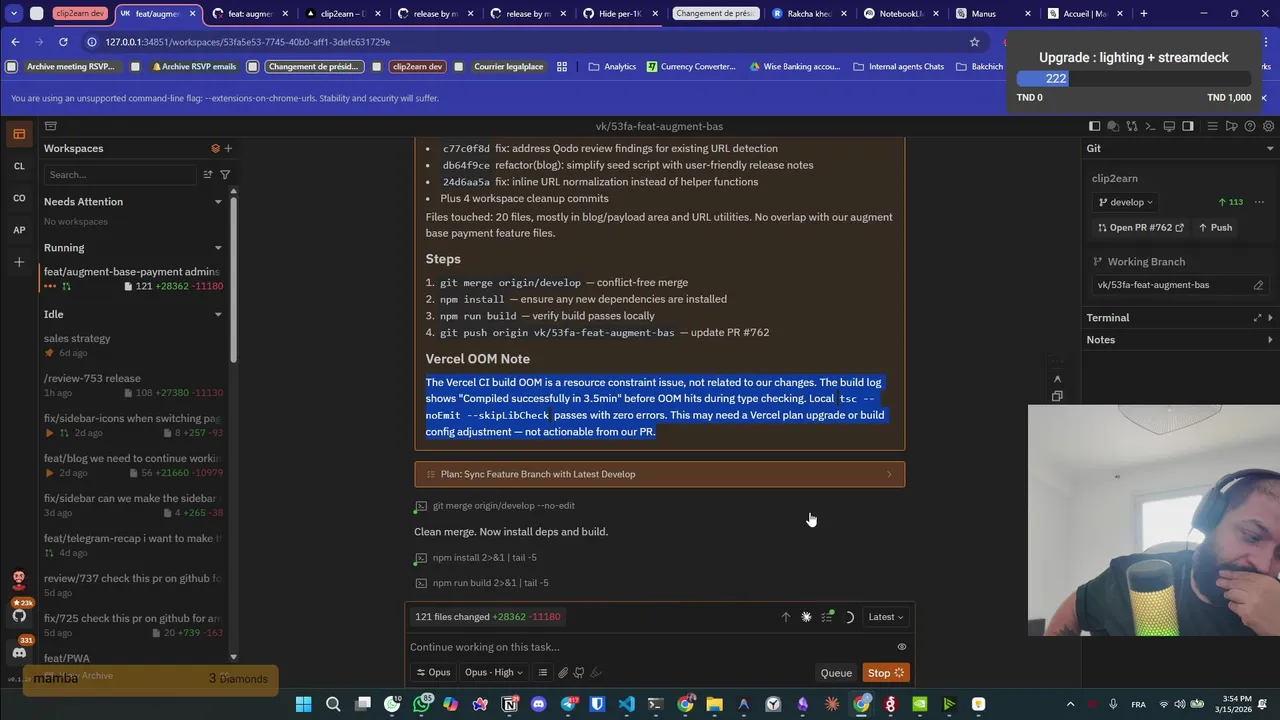Viewport: 1280px width, 720px height.
Task: Click the GitHub icon in chat input bar
Action: pos(579,673)
